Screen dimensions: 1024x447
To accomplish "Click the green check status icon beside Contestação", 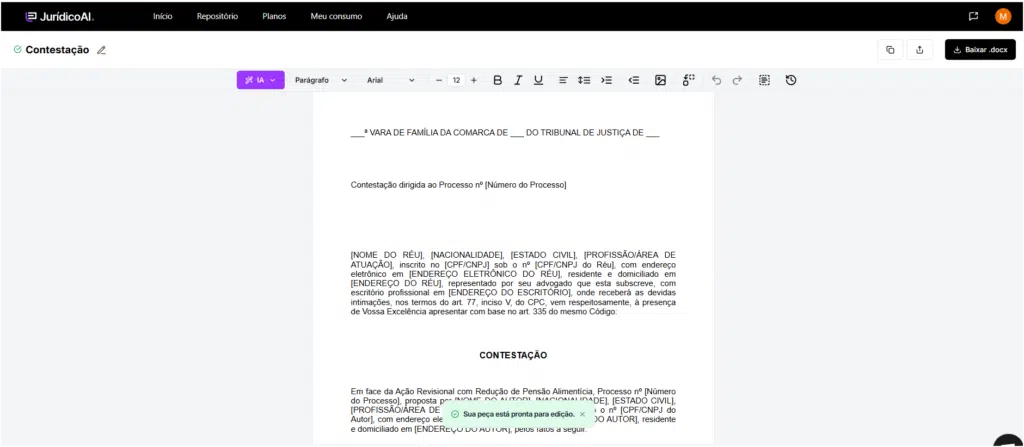I will [18, 49].
